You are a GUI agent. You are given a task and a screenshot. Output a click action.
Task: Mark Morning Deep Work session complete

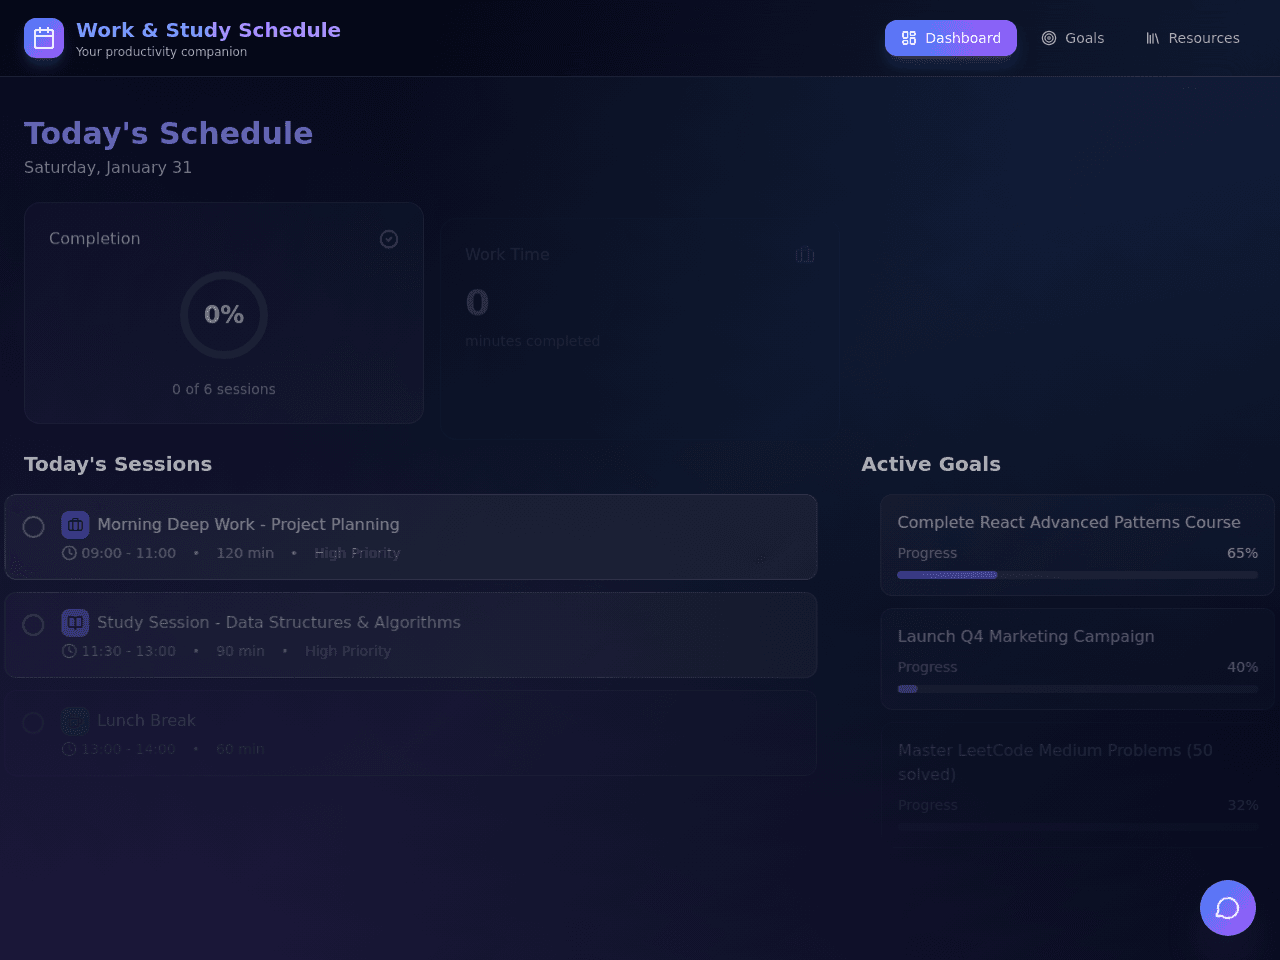pyautogui.click(x=33, y=527)
